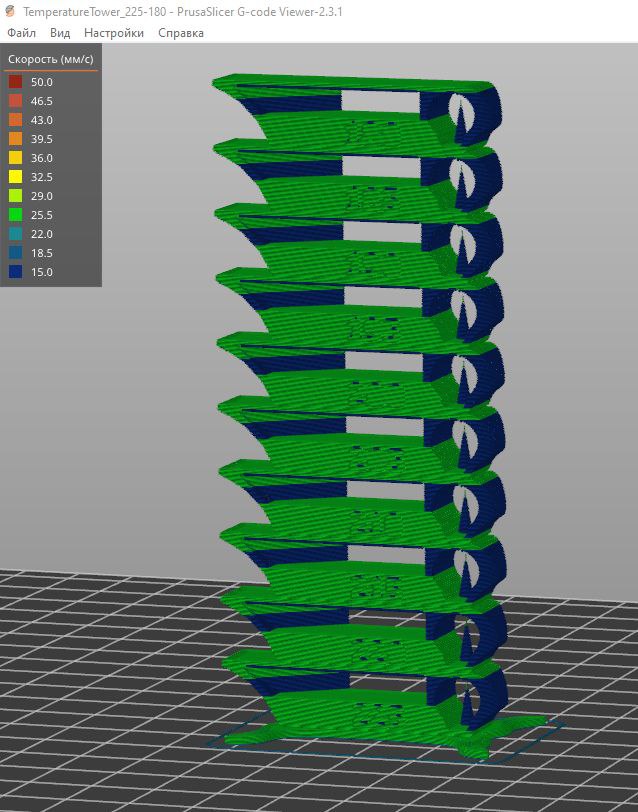The image size is (638, 812).
Task: Click the 32.5 legend value text
Action: coord(41,177)
